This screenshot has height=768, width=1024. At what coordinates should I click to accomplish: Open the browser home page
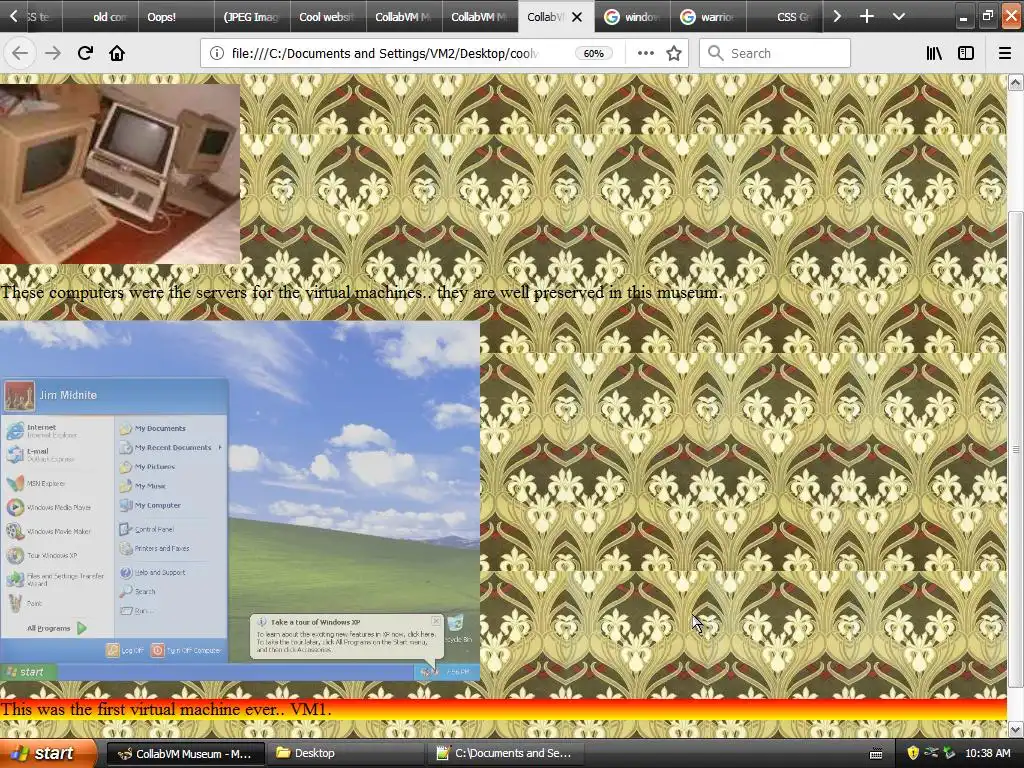click(x=117, y=53)
